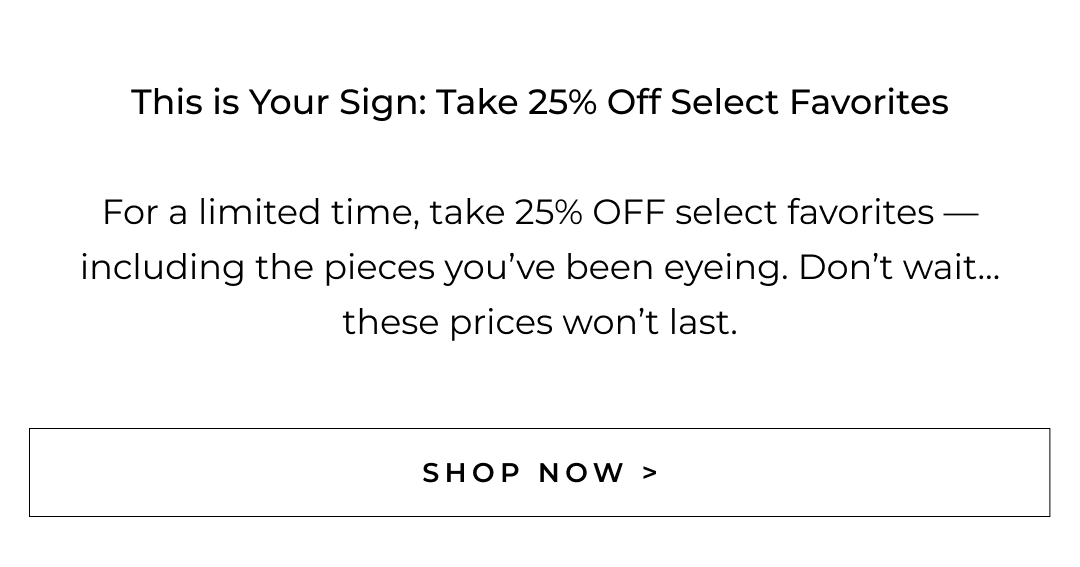The height and width of the screenshot is (567, 1080).
Task: Click the SHOP NOW button
Action: point(540,473)
